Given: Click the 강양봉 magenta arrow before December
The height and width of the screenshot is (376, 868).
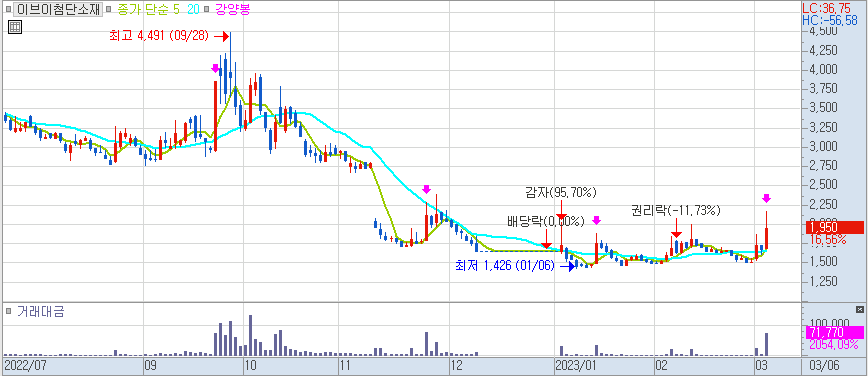Looking at the screenshot, I should [x=426, y=189].
